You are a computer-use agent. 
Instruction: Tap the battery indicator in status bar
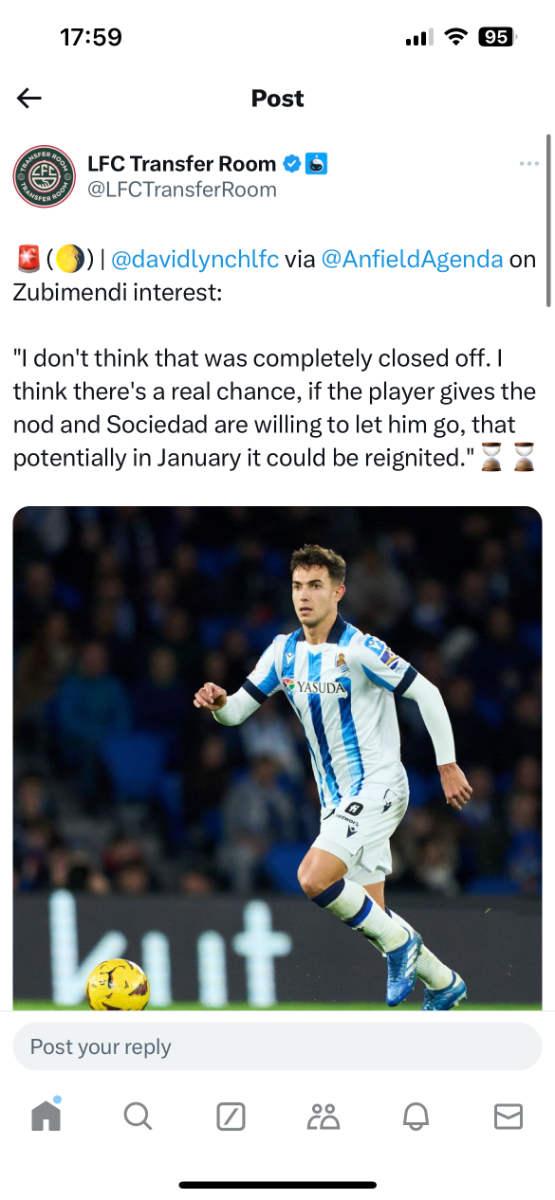coord(496,37)
